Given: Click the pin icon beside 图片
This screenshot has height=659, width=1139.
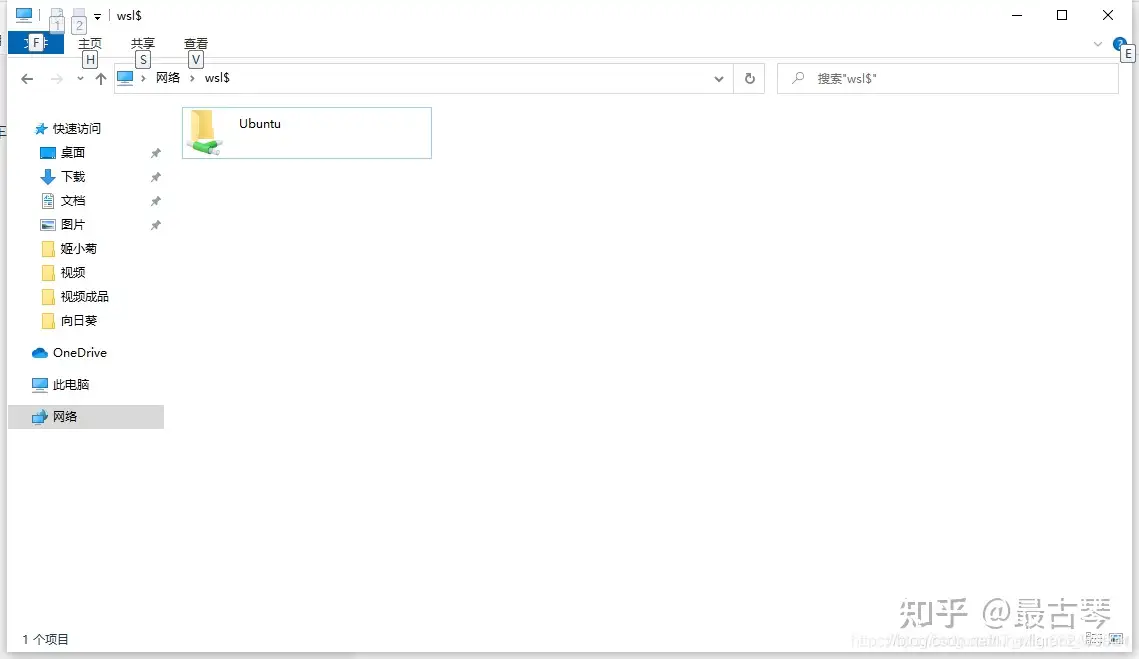Looking at the screenshot, I should 155,225.
